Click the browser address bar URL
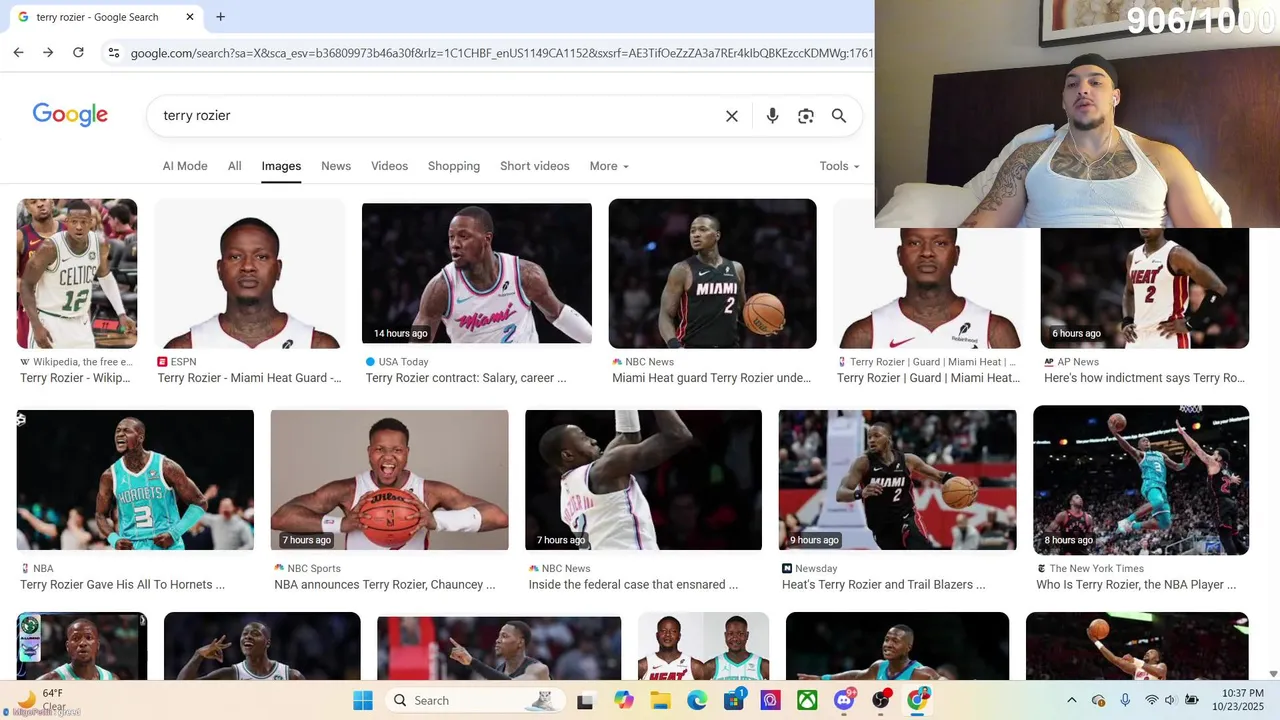 pos(500,53)
